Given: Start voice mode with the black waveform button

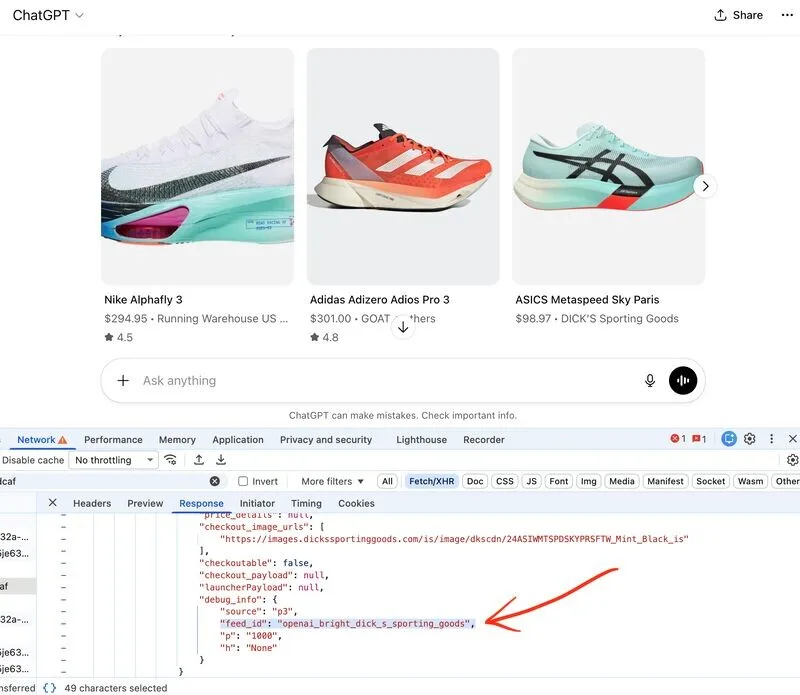Looking at the screenshot, I should click(683, 381).
